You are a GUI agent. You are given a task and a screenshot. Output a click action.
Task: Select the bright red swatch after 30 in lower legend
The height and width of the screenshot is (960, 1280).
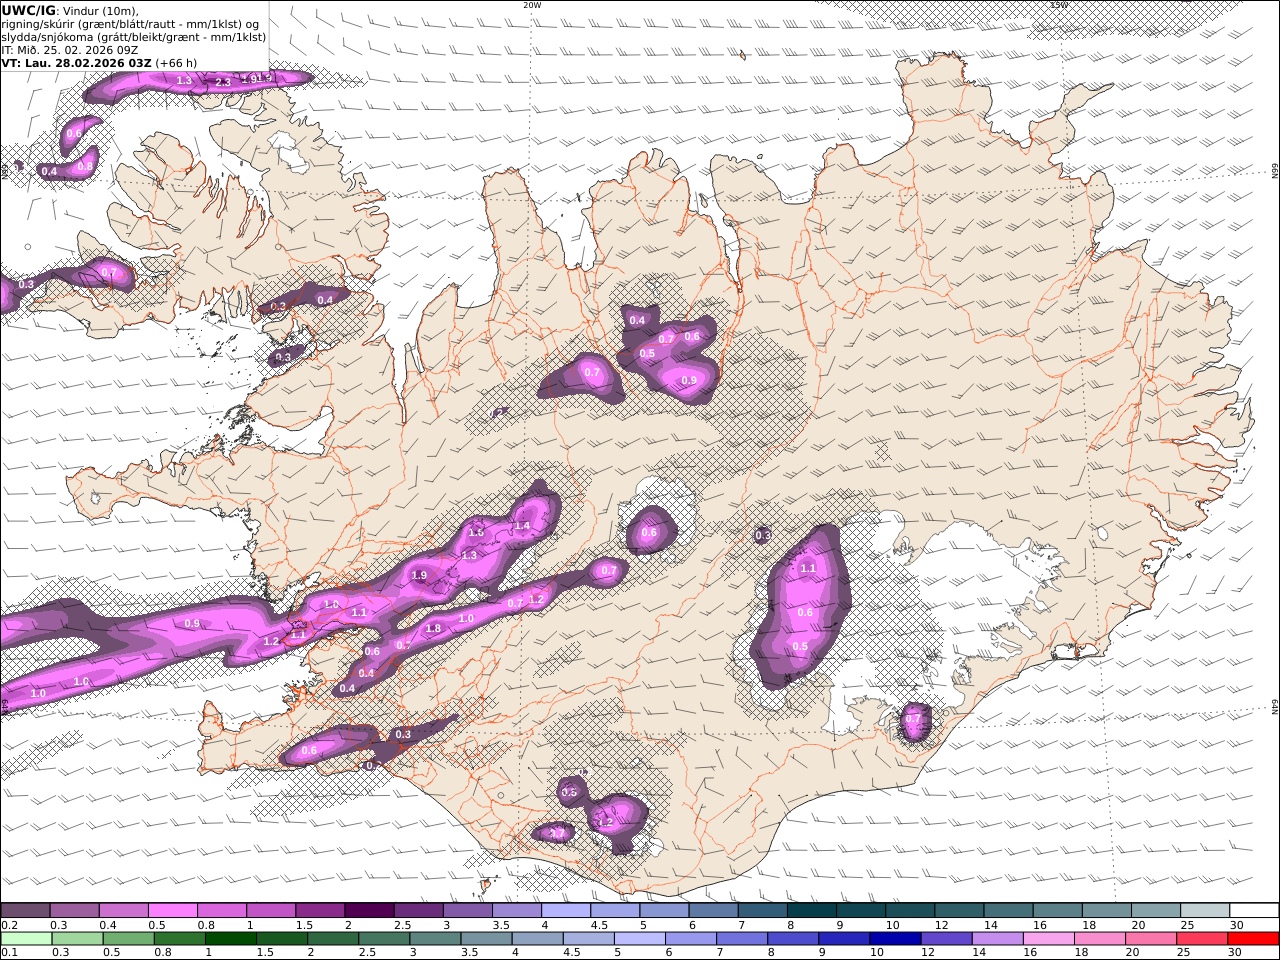coord(1252,939)
